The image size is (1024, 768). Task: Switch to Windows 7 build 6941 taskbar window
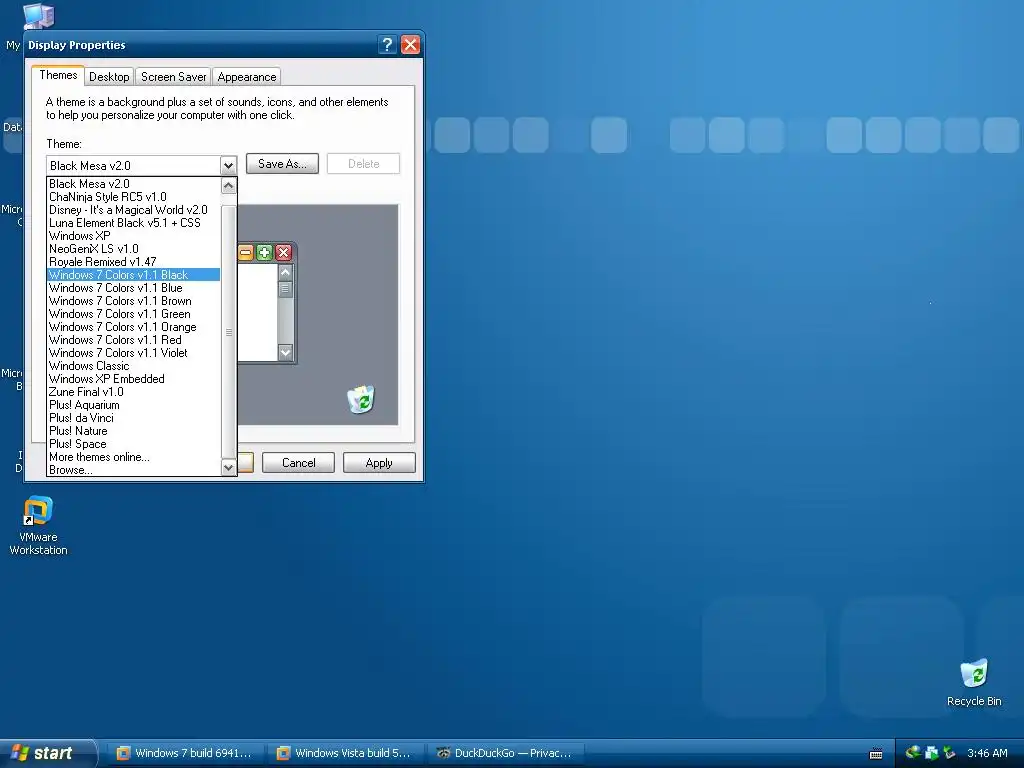point(186,753)
